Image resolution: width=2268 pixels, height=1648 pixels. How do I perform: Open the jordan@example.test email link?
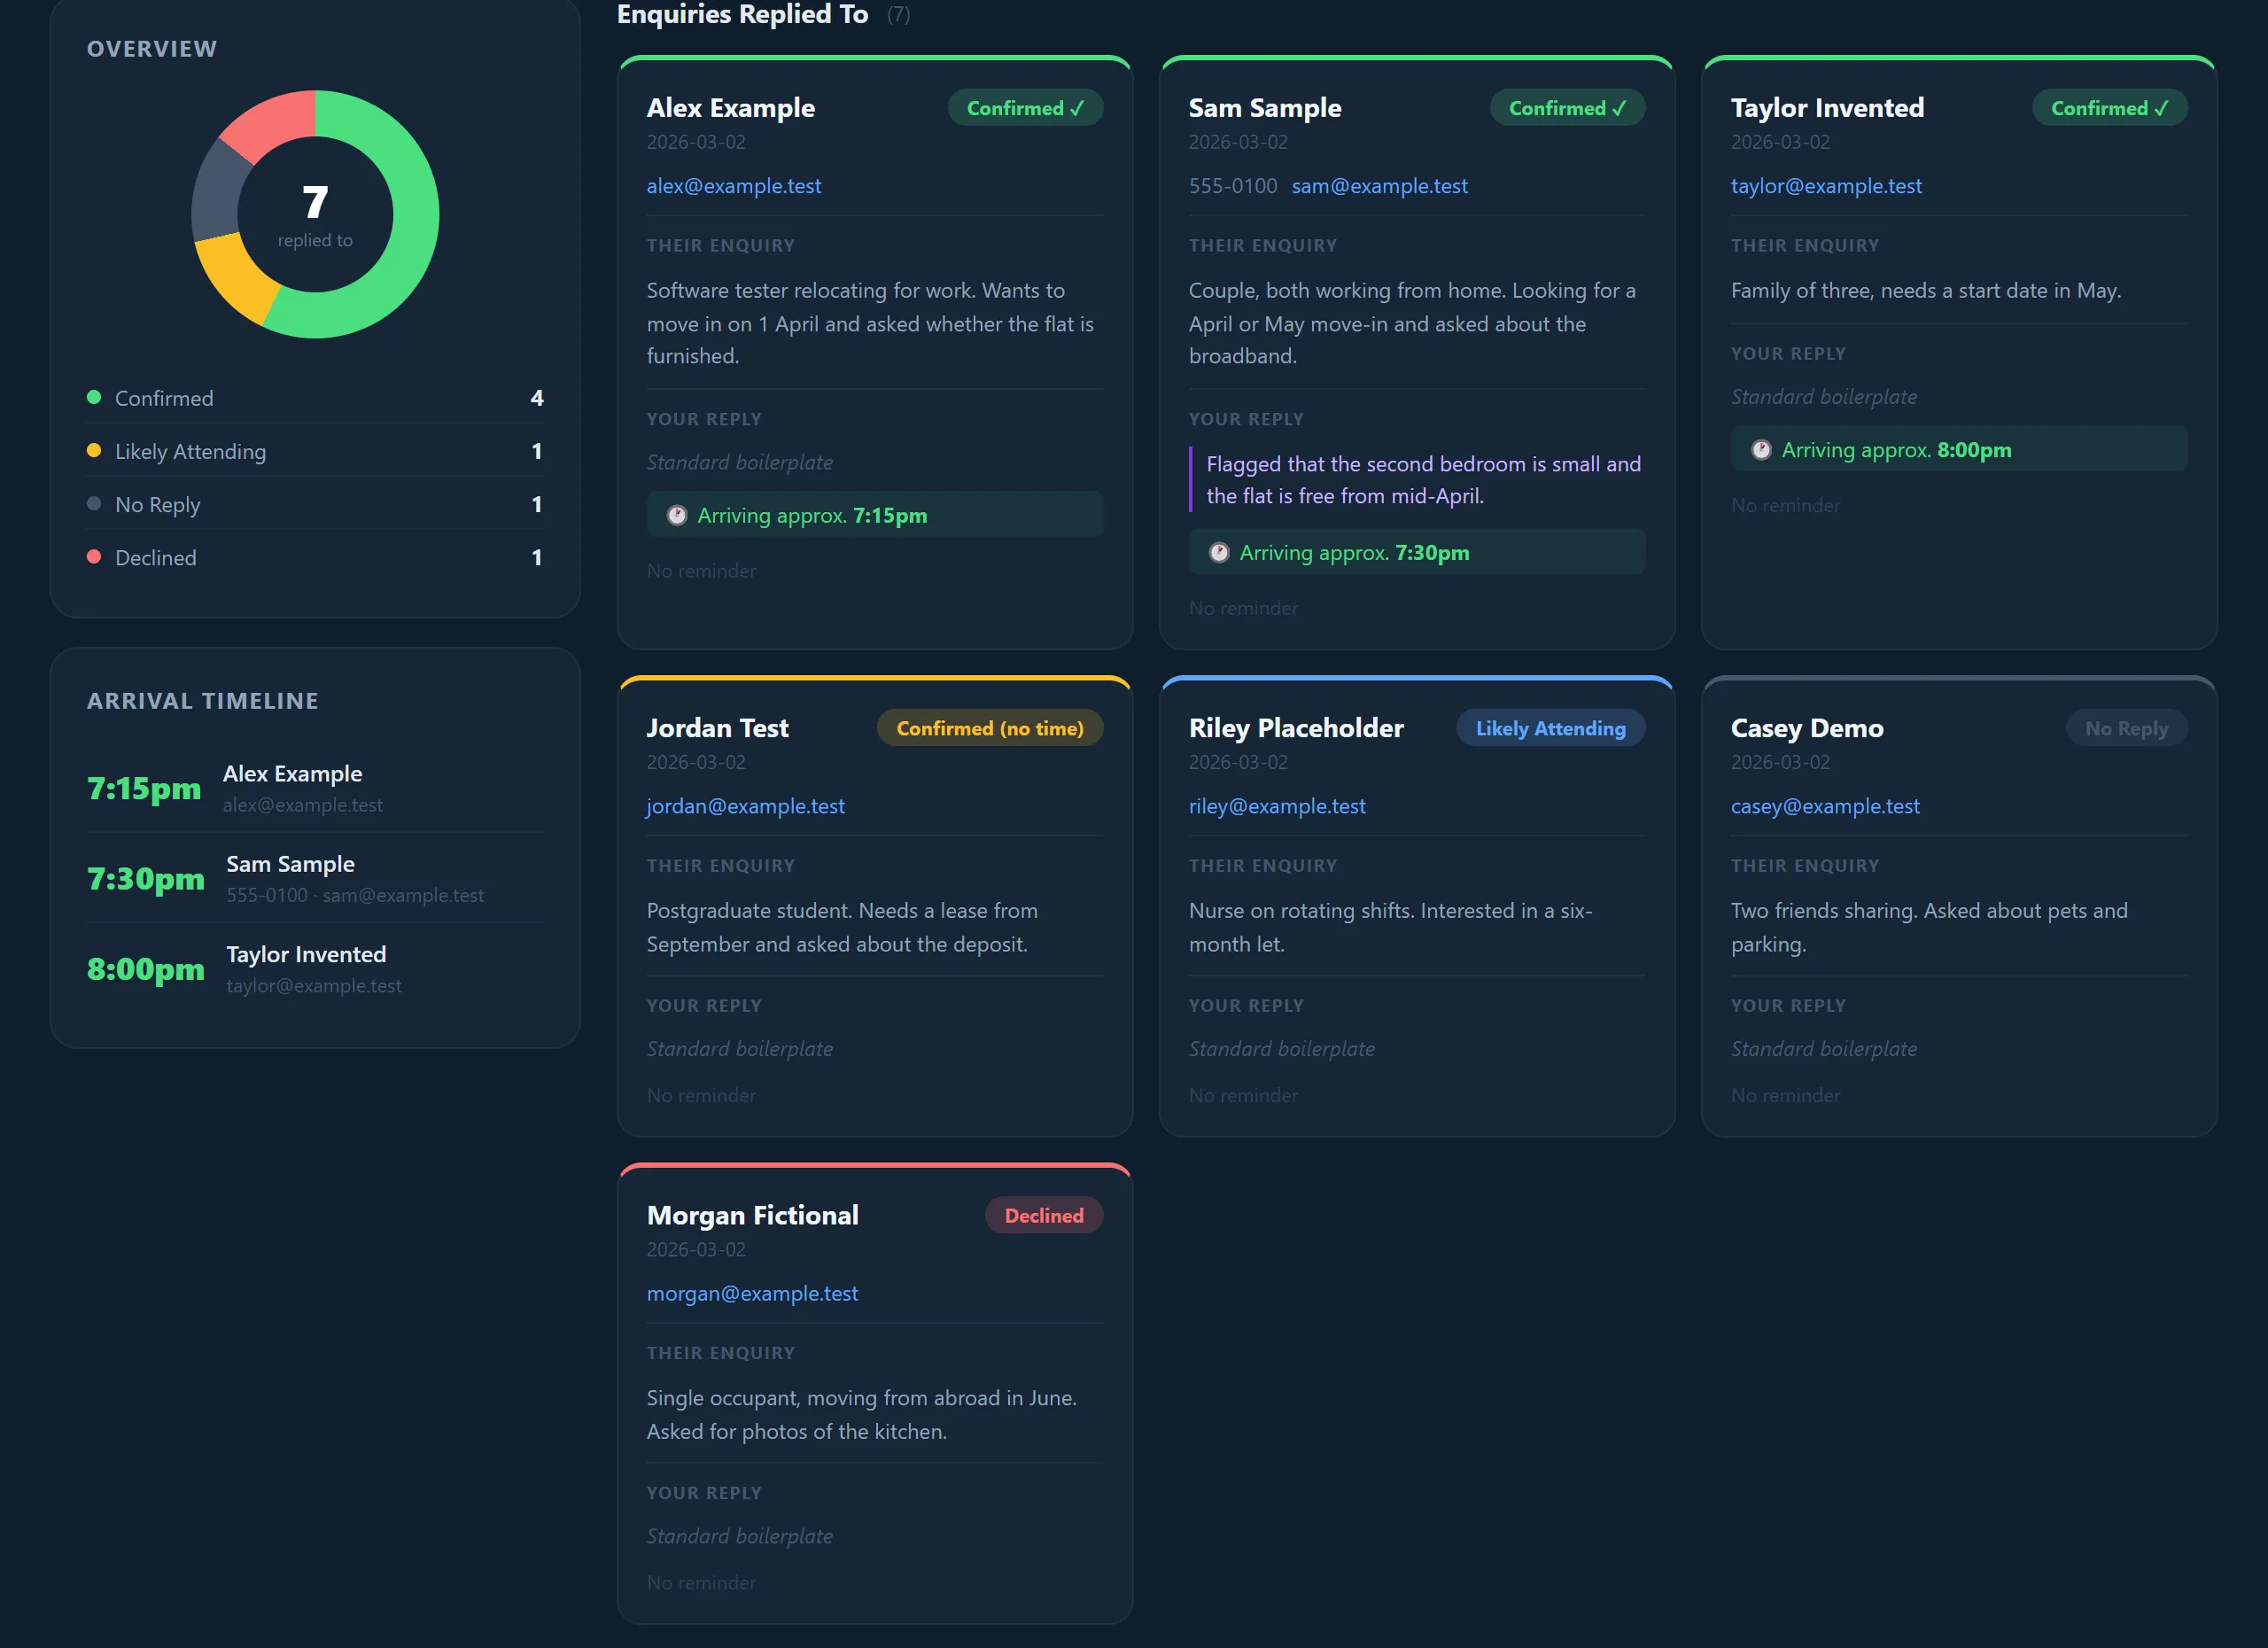point(745,806)
